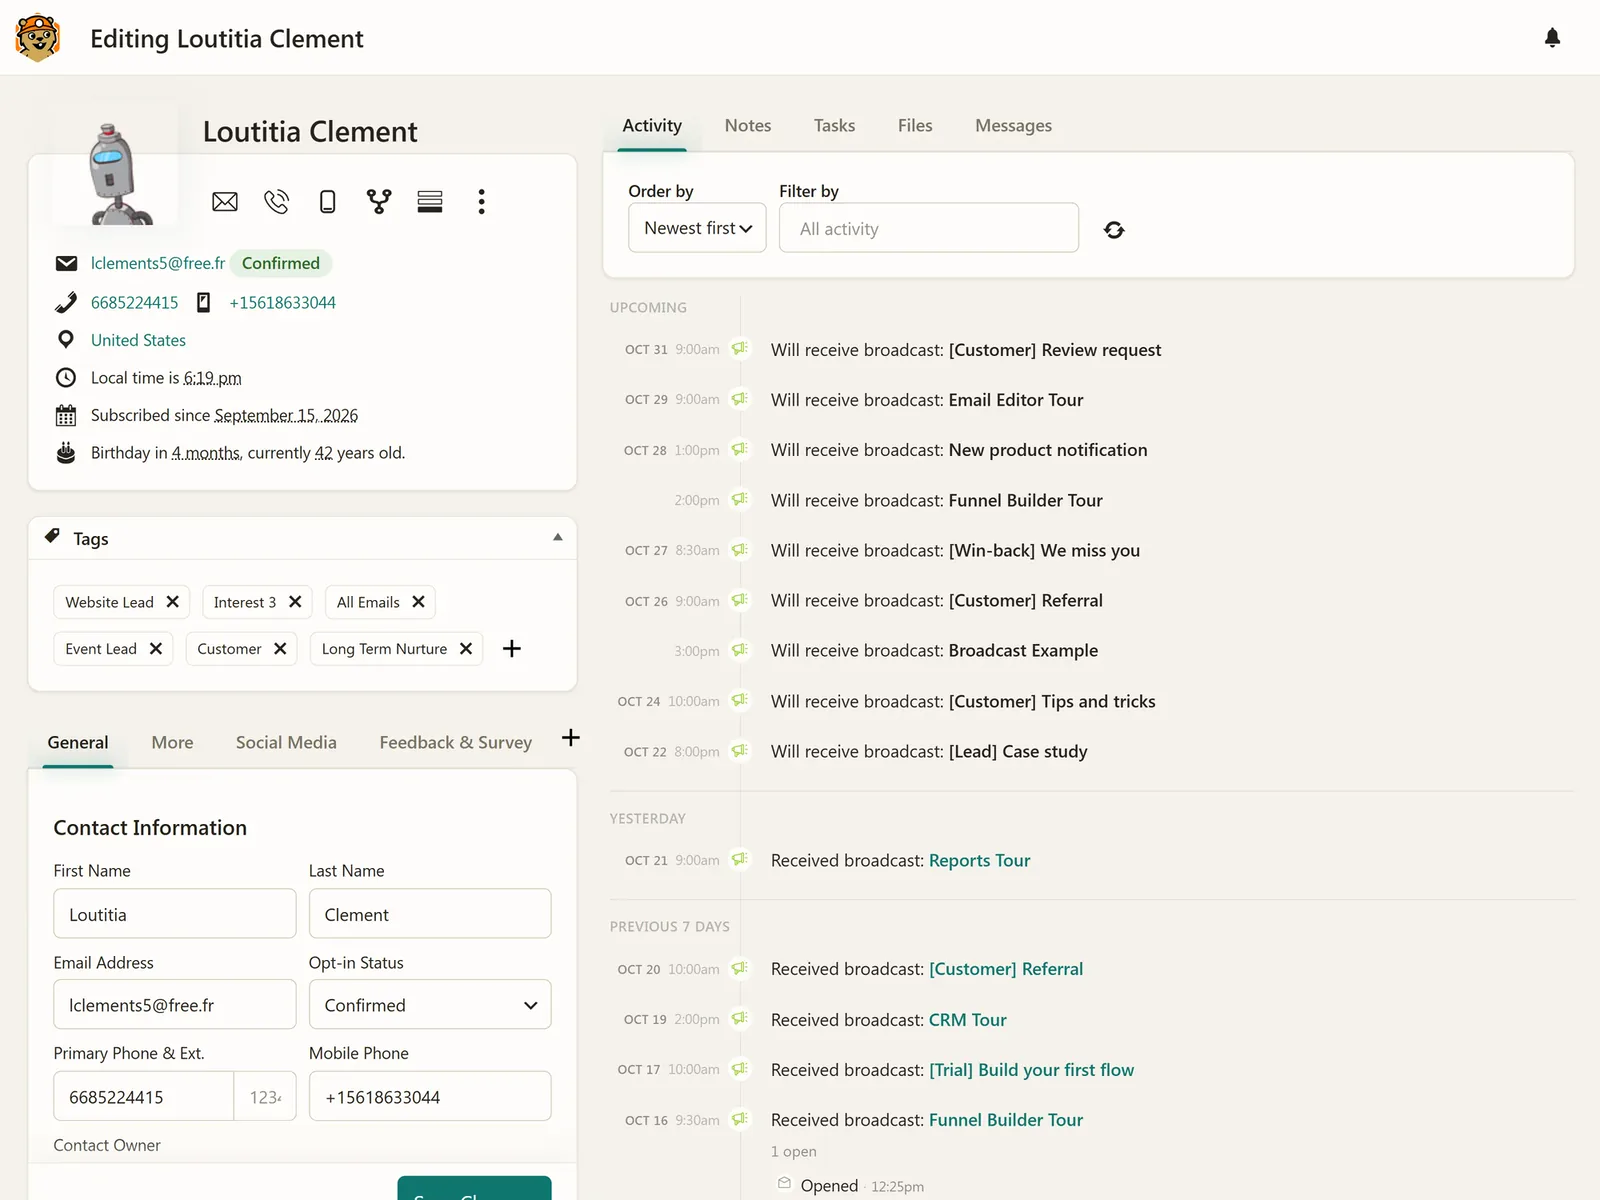
Task: Click the Email Address input field
Action: (175, 1005)
